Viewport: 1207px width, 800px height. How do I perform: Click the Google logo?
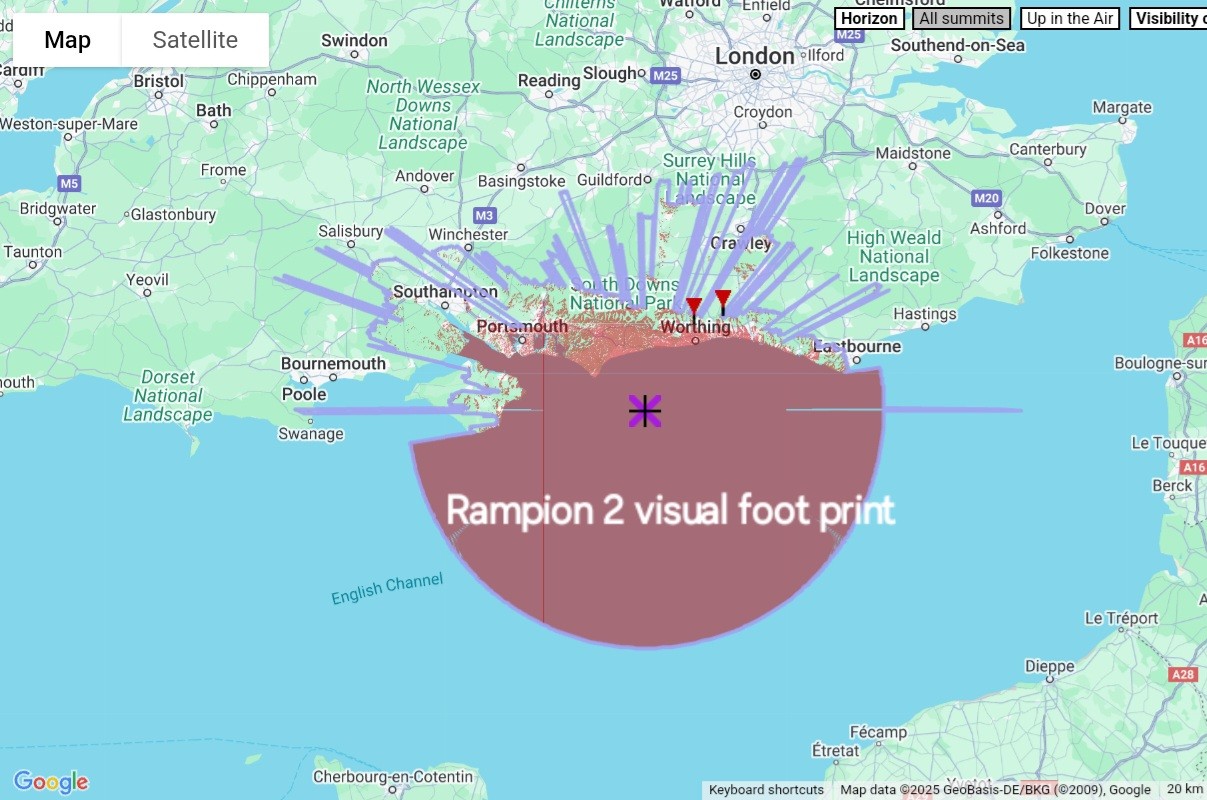point(51,782)
